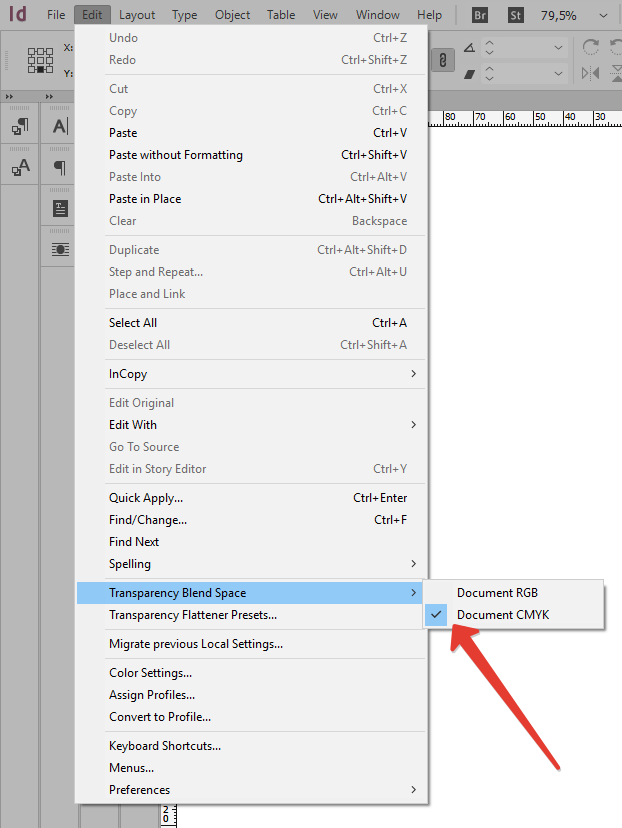622x828 pixels.
Task: Click the flip horizontal icon
Action: click(590, 73)
